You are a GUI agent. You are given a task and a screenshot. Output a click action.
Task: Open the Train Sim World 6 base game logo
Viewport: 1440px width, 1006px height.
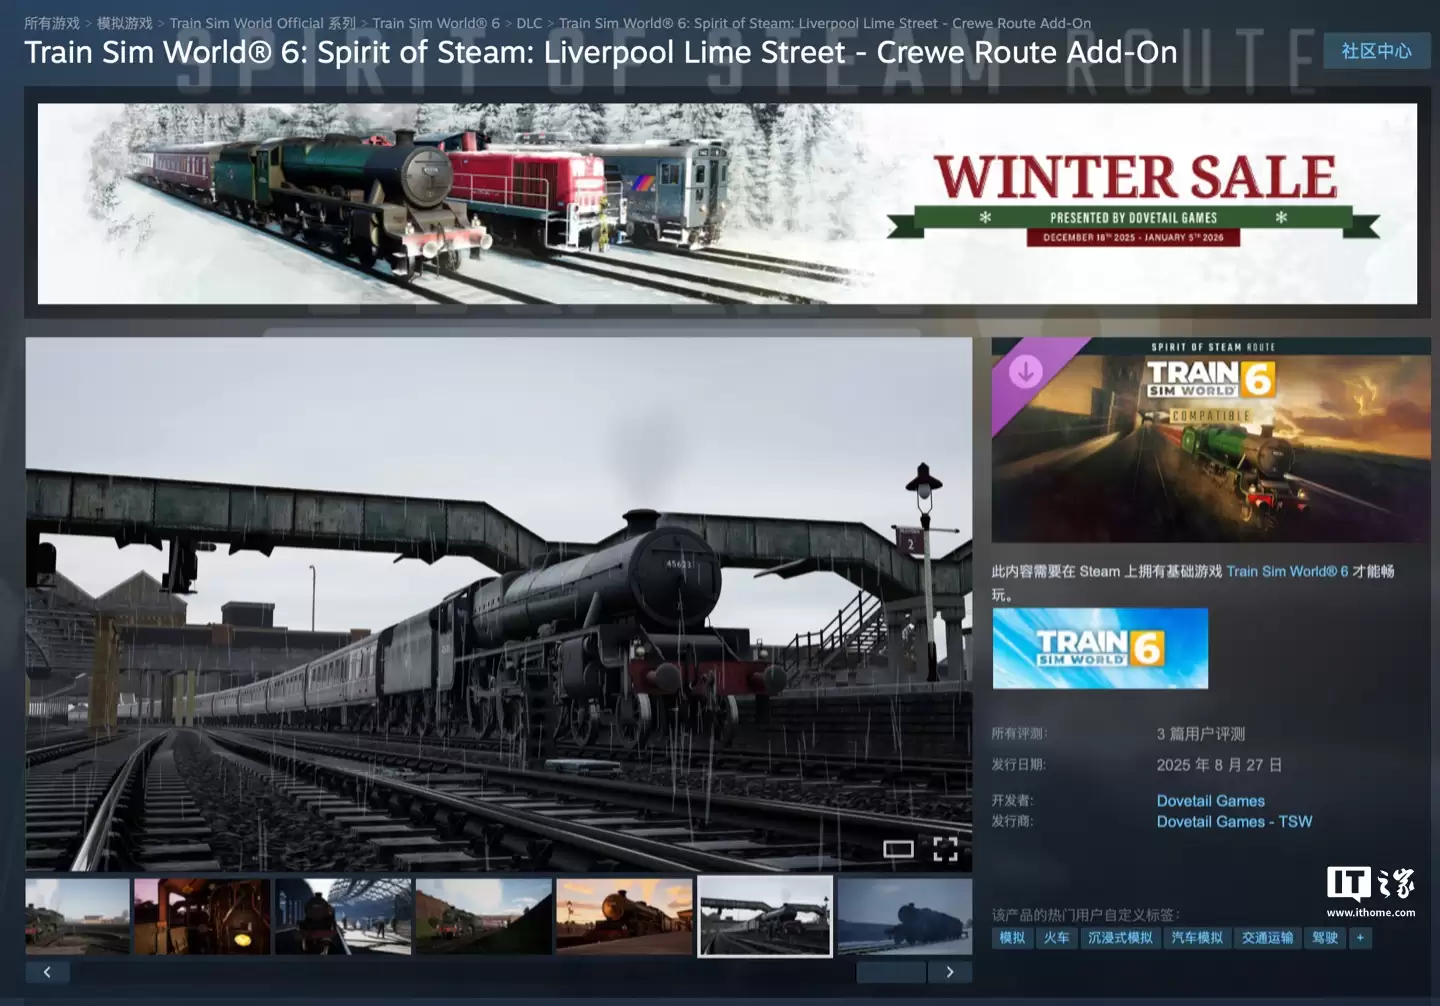(x=1100, y=648)
